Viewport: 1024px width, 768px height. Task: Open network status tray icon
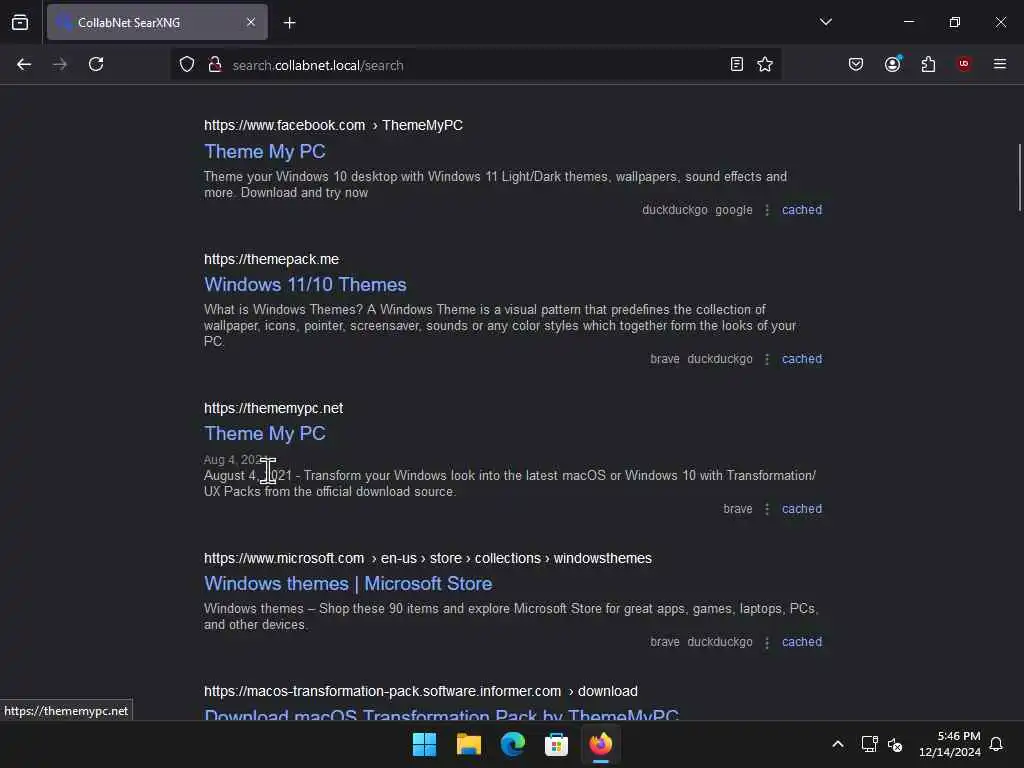pos(869,744)
